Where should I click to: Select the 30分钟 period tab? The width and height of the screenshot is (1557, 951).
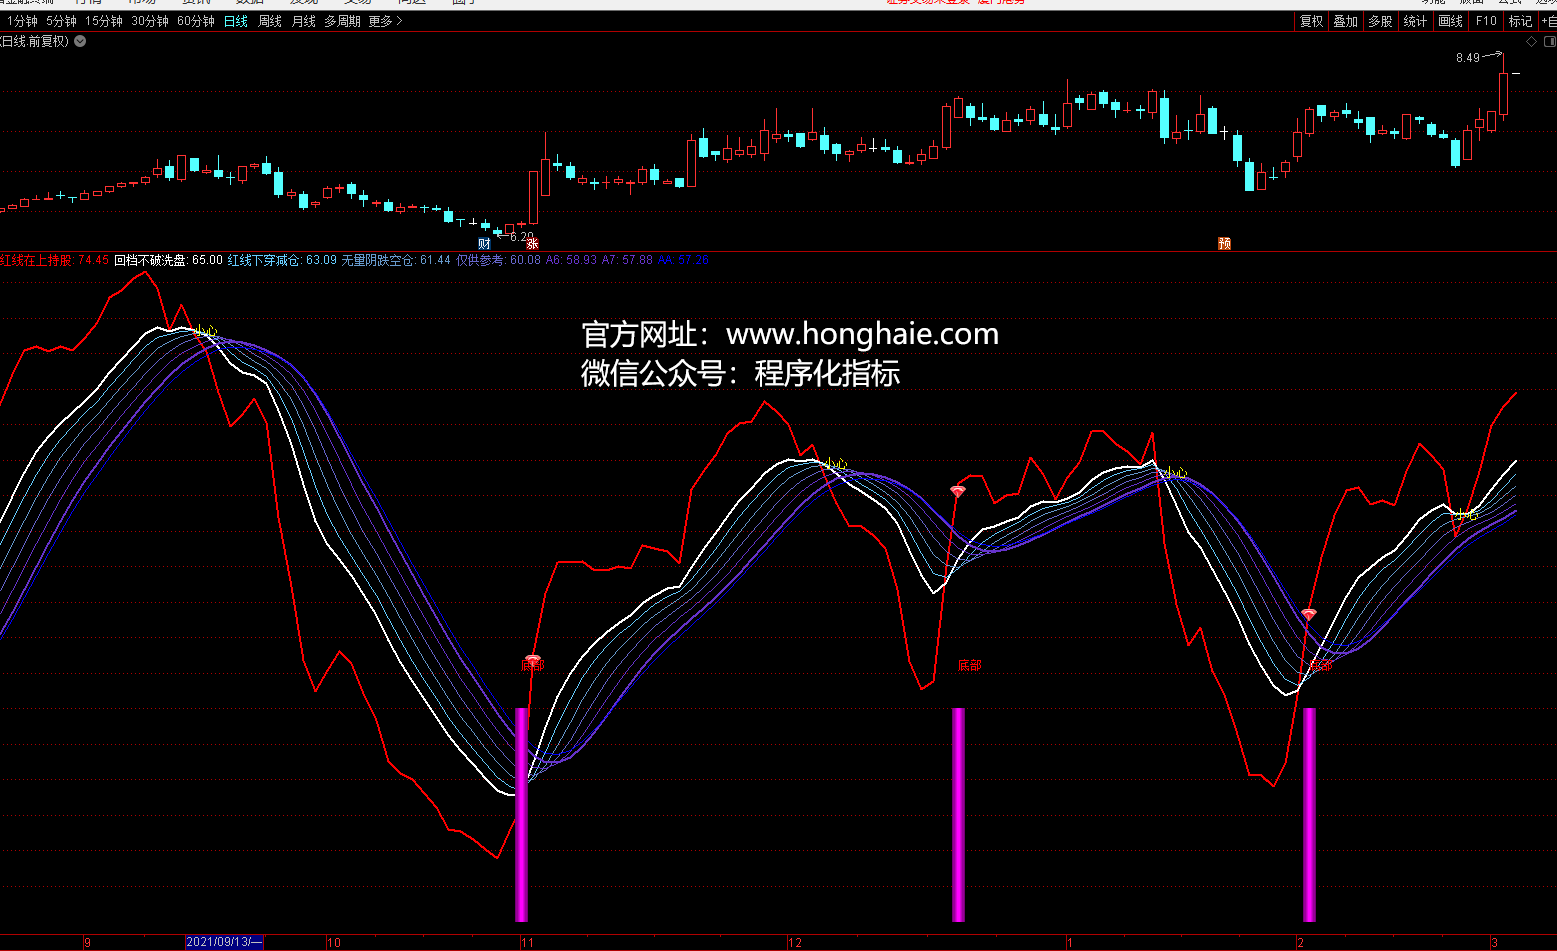150,21
